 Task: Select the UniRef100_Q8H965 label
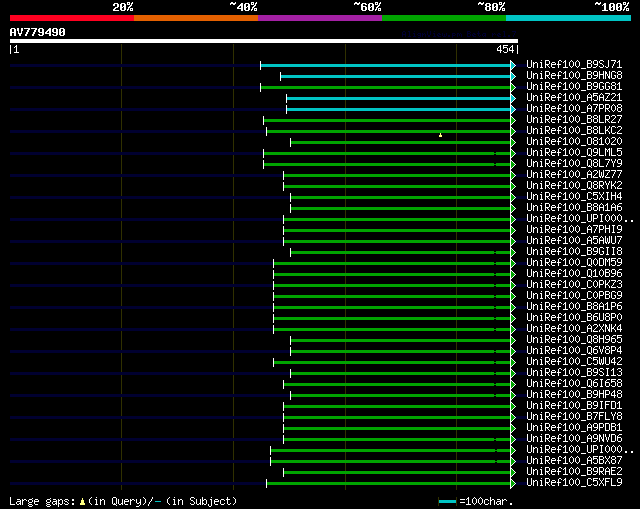tap(574, 340)
